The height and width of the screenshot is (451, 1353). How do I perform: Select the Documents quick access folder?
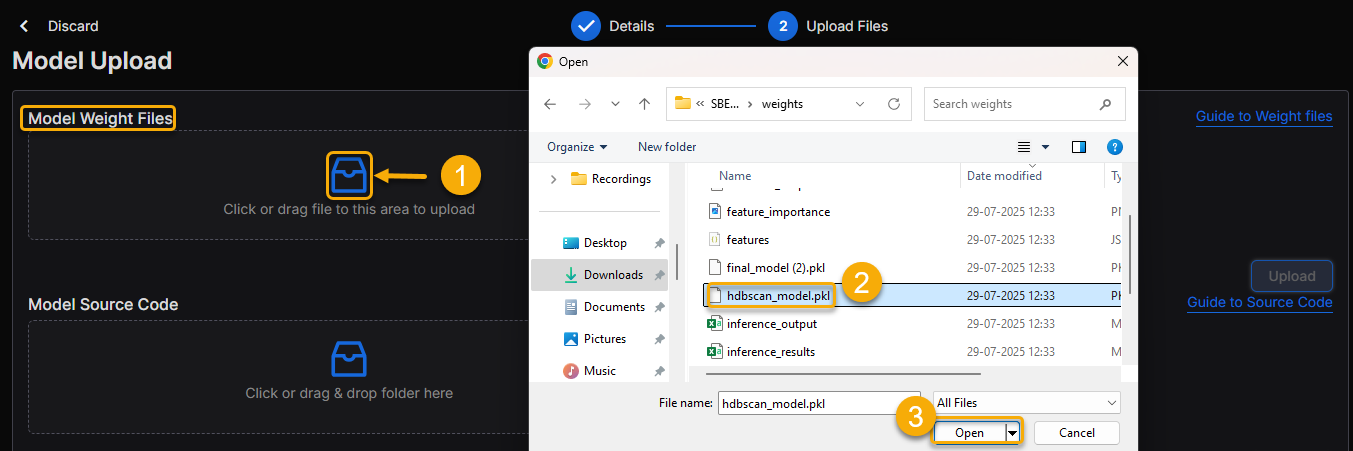click(x=613, y=307)
